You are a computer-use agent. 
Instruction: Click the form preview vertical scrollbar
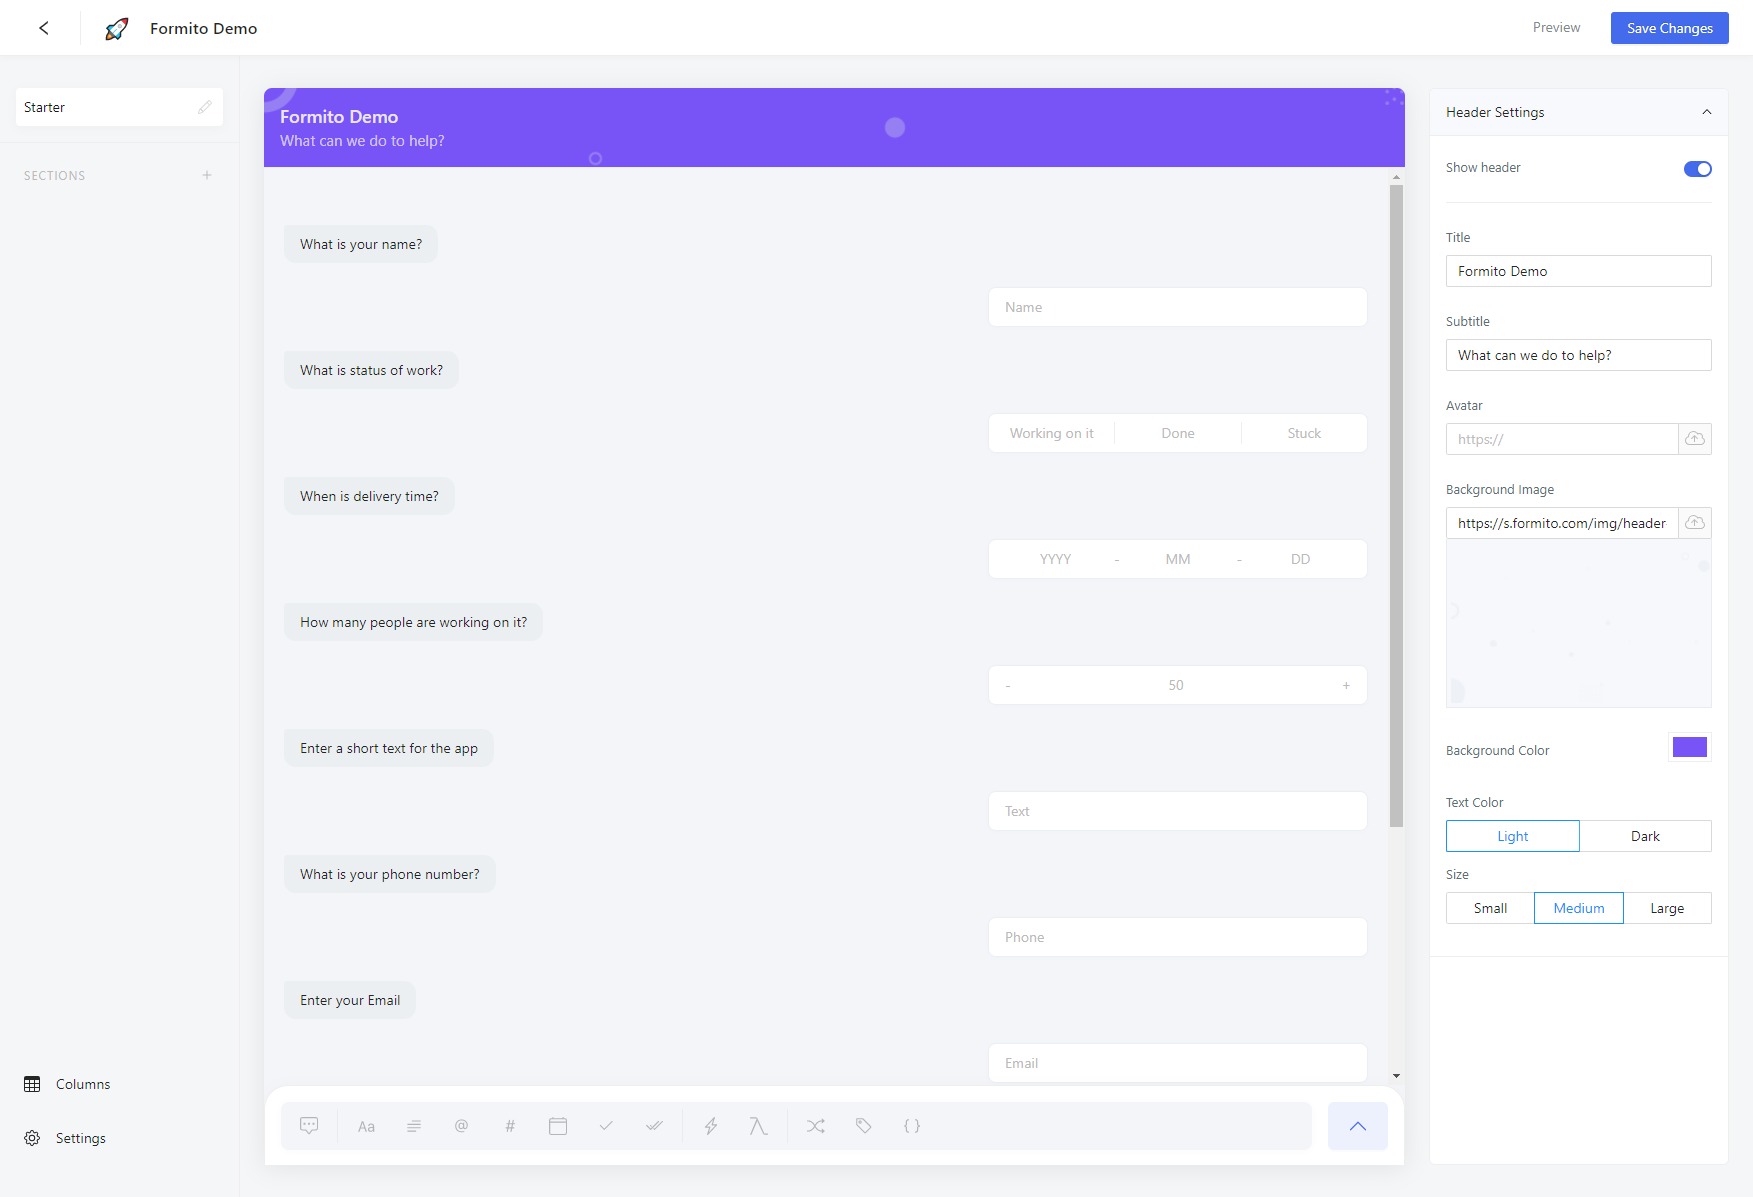pos(1396,506)
